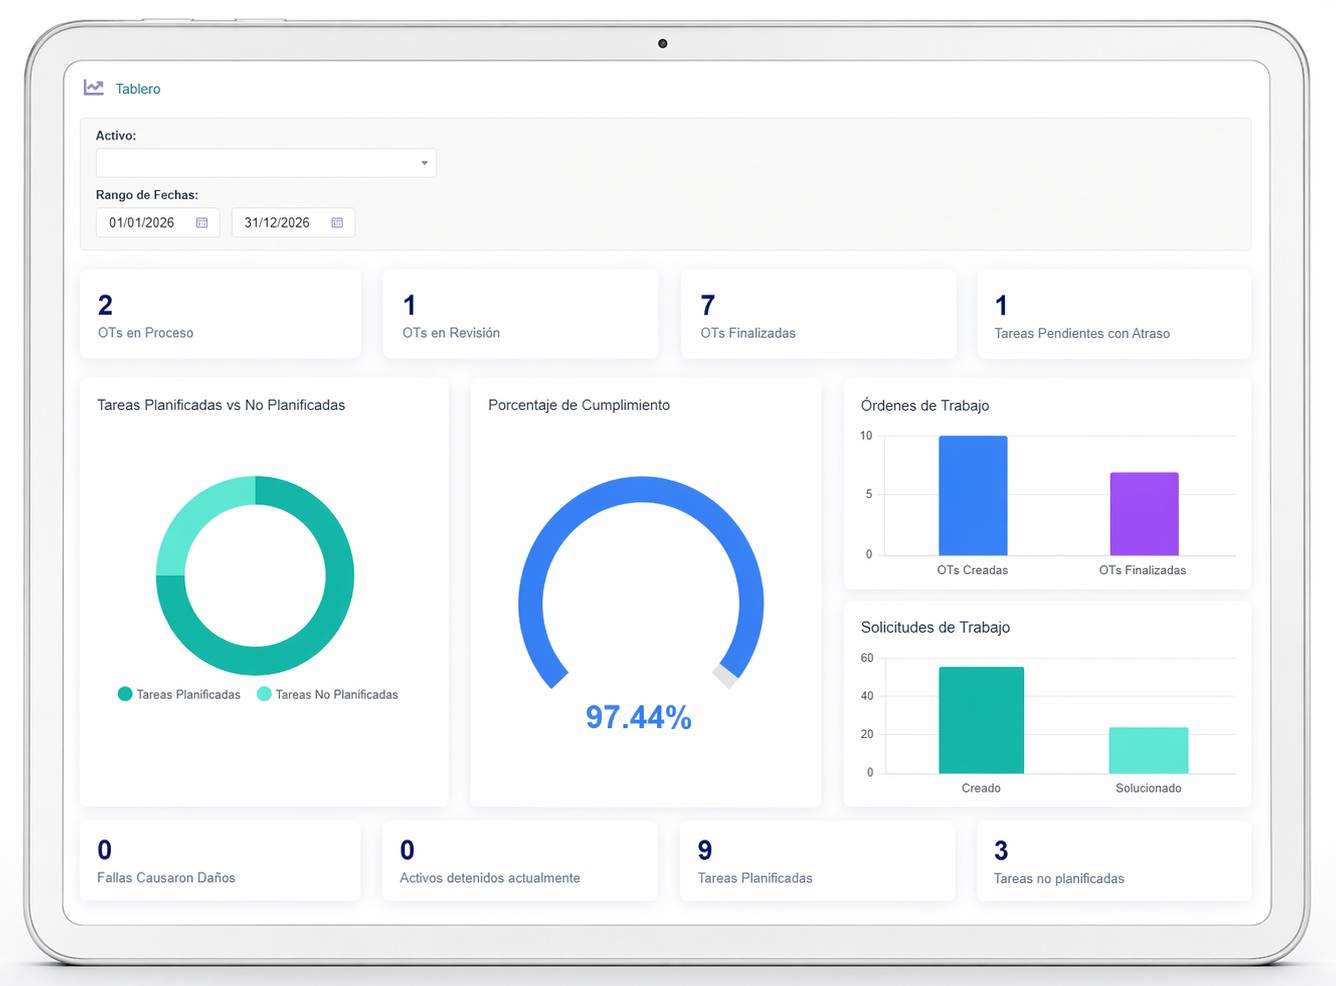Click the OTs Finalizadas card showing 7

[x=817, y=313]
